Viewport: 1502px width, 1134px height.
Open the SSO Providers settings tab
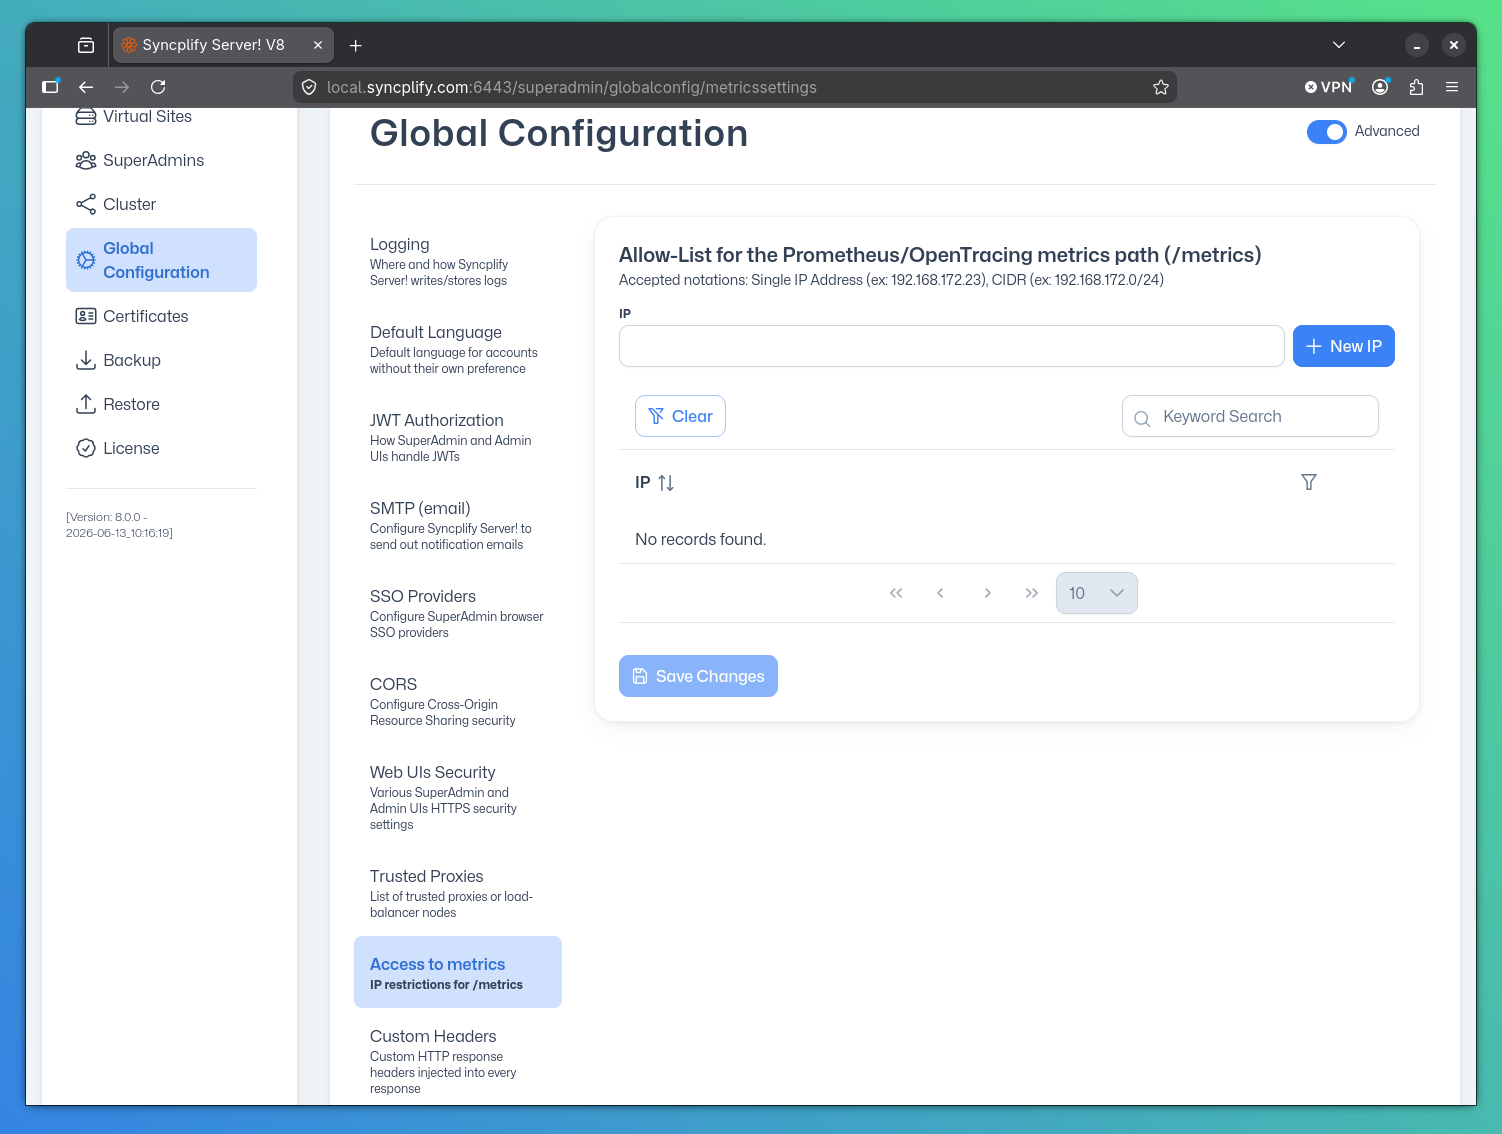[x=458, y=612]
